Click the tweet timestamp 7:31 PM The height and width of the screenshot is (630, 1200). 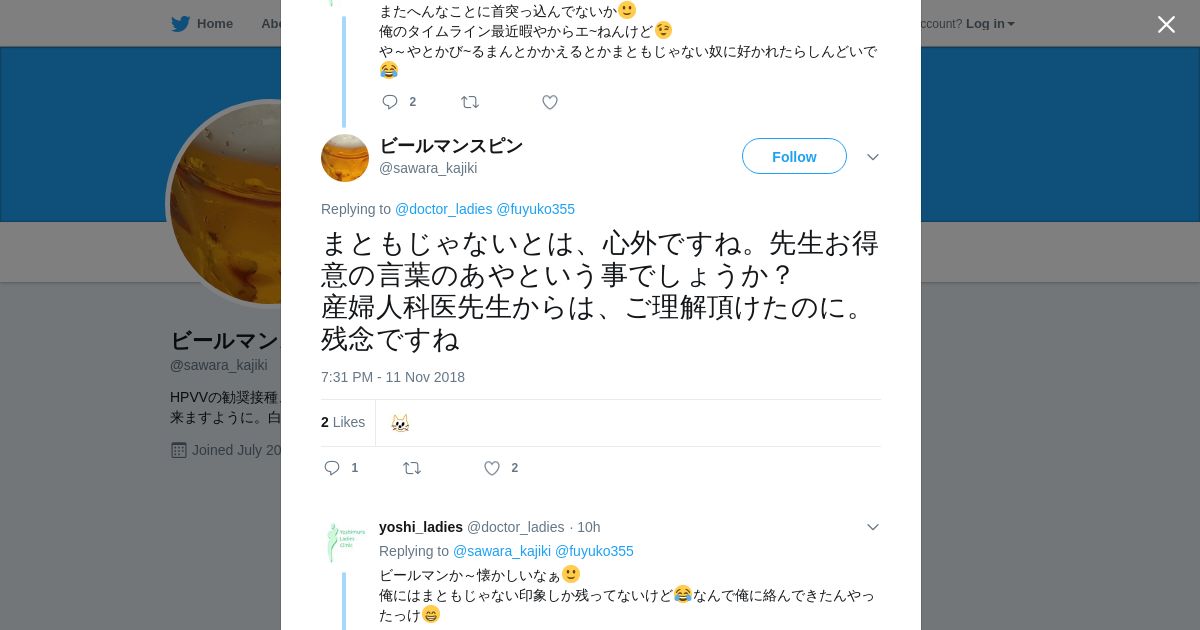(x=392, y=377)
